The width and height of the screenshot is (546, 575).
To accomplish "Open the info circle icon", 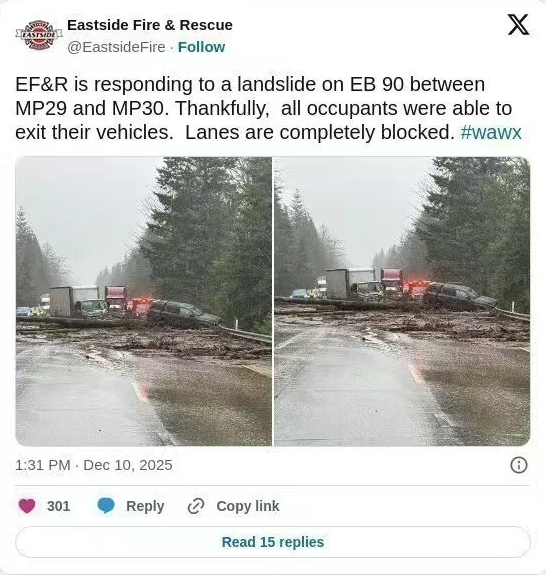I will [519, 465].
